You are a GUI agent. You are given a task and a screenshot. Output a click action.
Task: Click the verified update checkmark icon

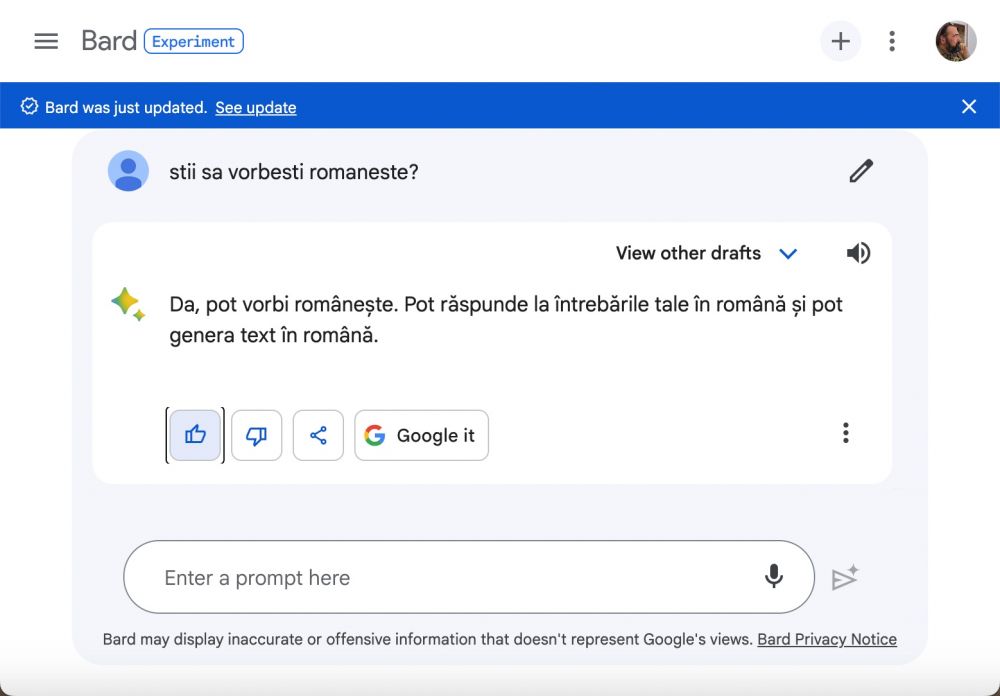[x=29, y=107]
